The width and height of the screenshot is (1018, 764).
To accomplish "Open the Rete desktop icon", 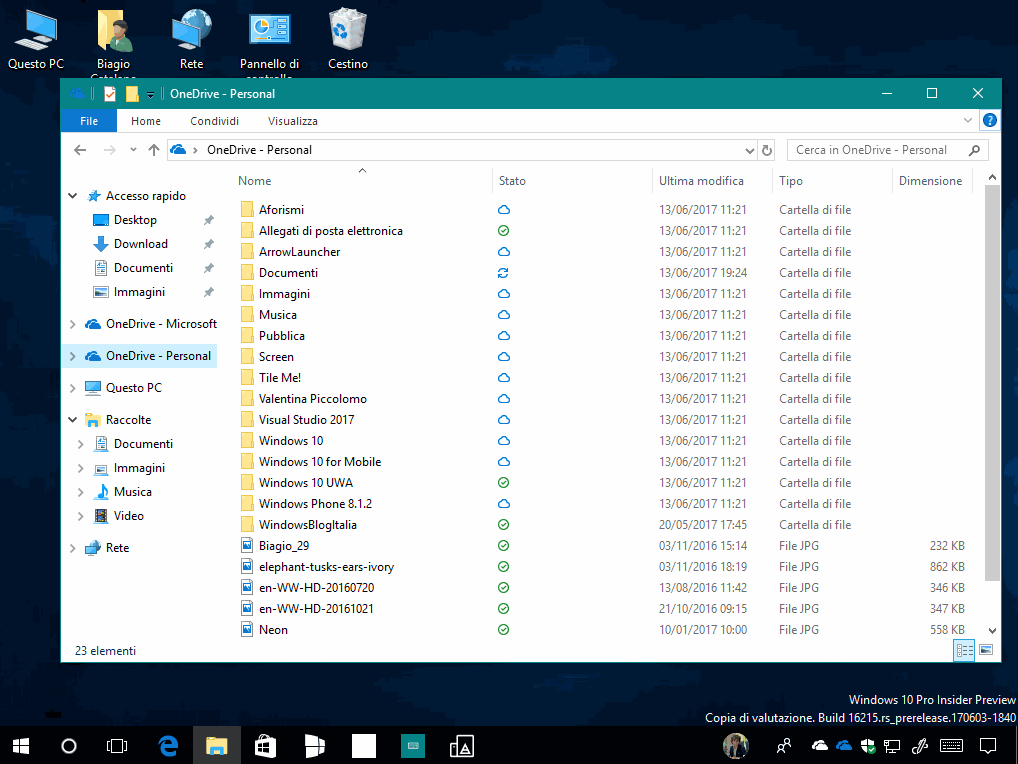I will pos(192,39).
